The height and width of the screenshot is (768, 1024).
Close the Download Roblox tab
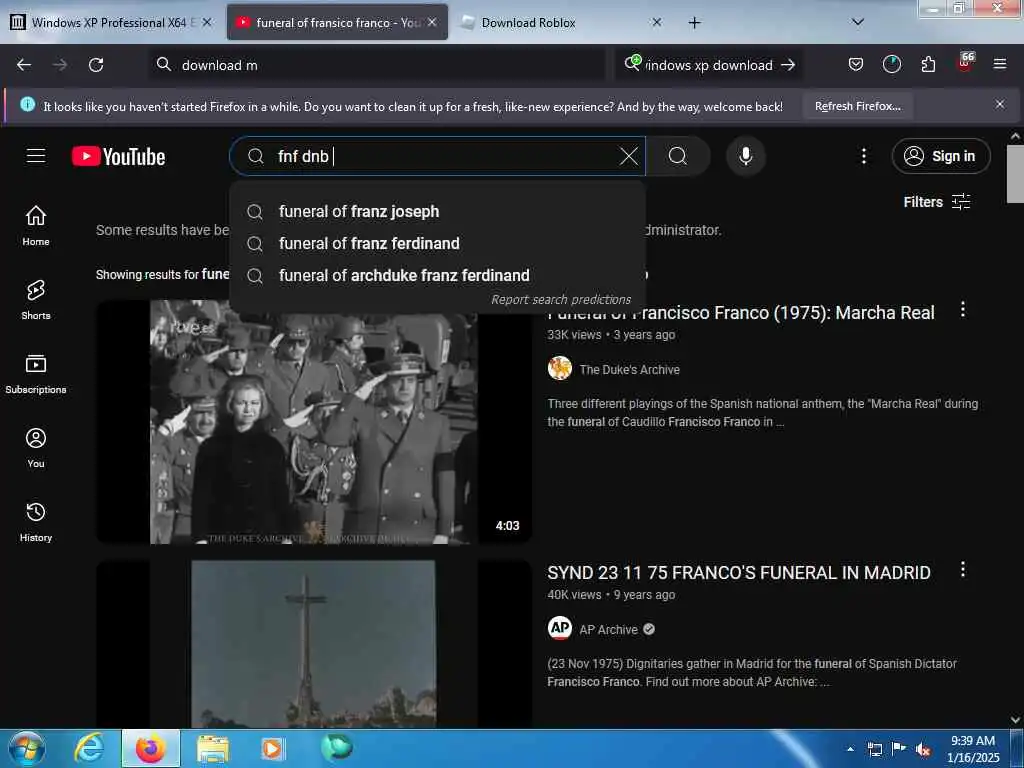[x=657, y=22]
